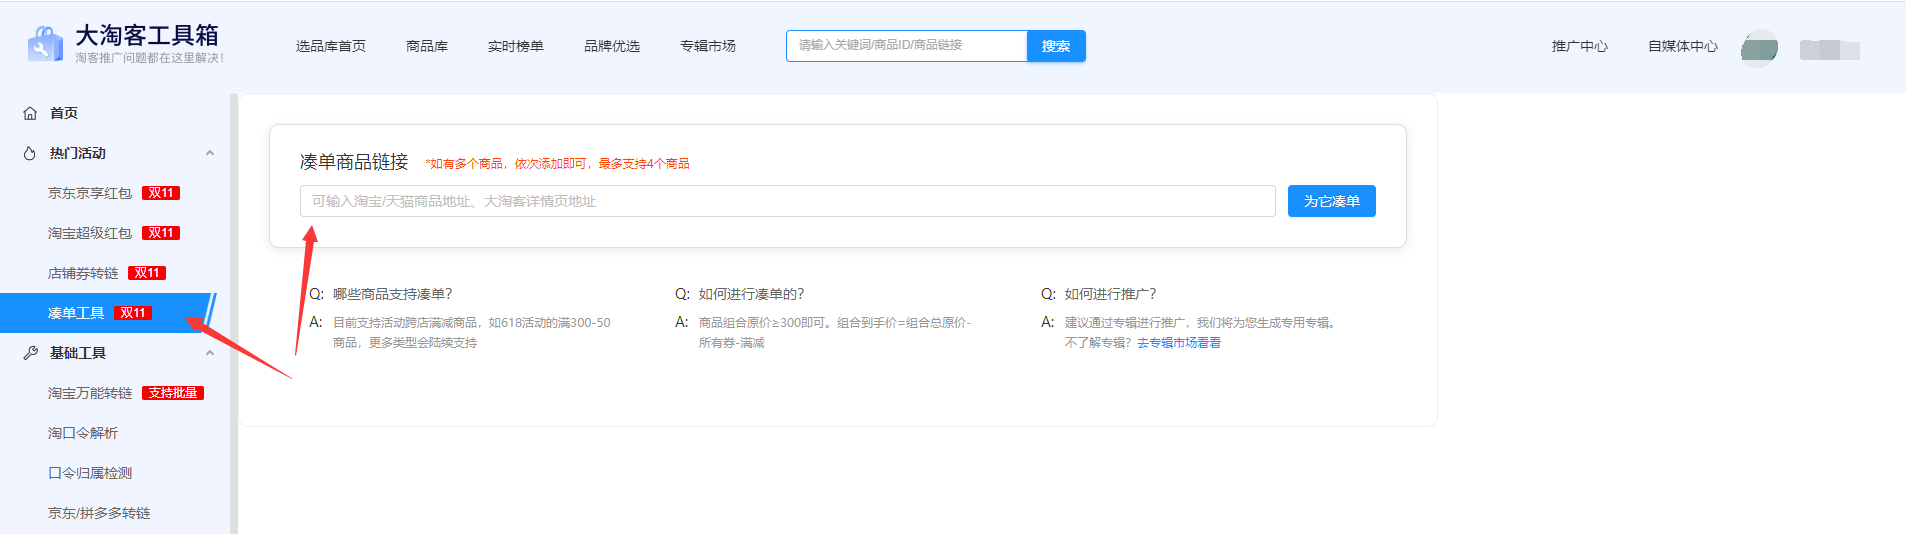This screenshot has width=1906, height=534.
Task: Click the home icon beside 首页
Action: pyautogui.click(x=30, y=113)
